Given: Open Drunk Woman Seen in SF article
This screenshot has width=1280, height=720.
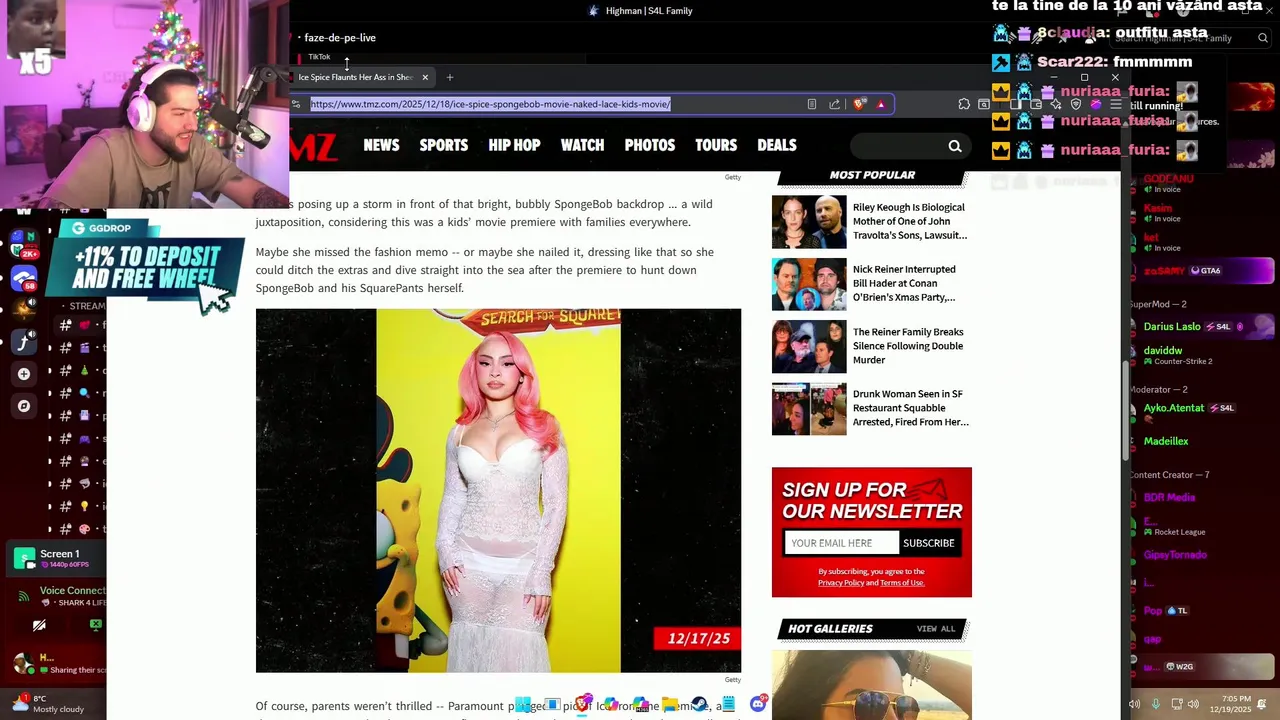Looking at the screenshot, I should click(910, 408).
